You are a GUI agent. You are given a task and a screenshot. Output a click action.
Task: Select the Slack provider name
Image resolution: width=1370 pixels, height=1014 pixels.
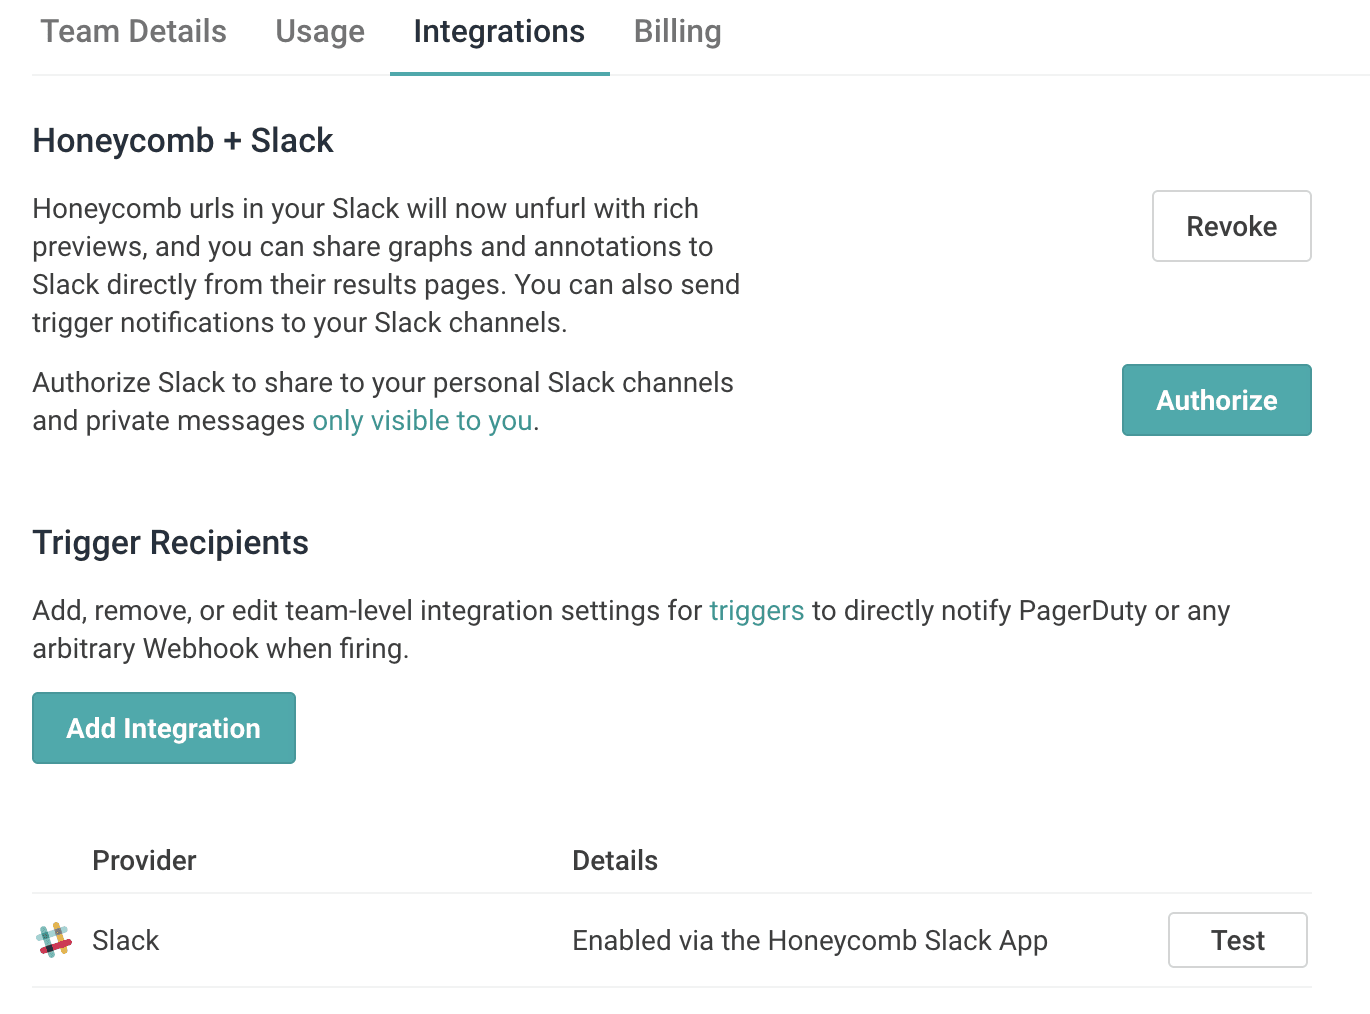(x=126, y=941)
